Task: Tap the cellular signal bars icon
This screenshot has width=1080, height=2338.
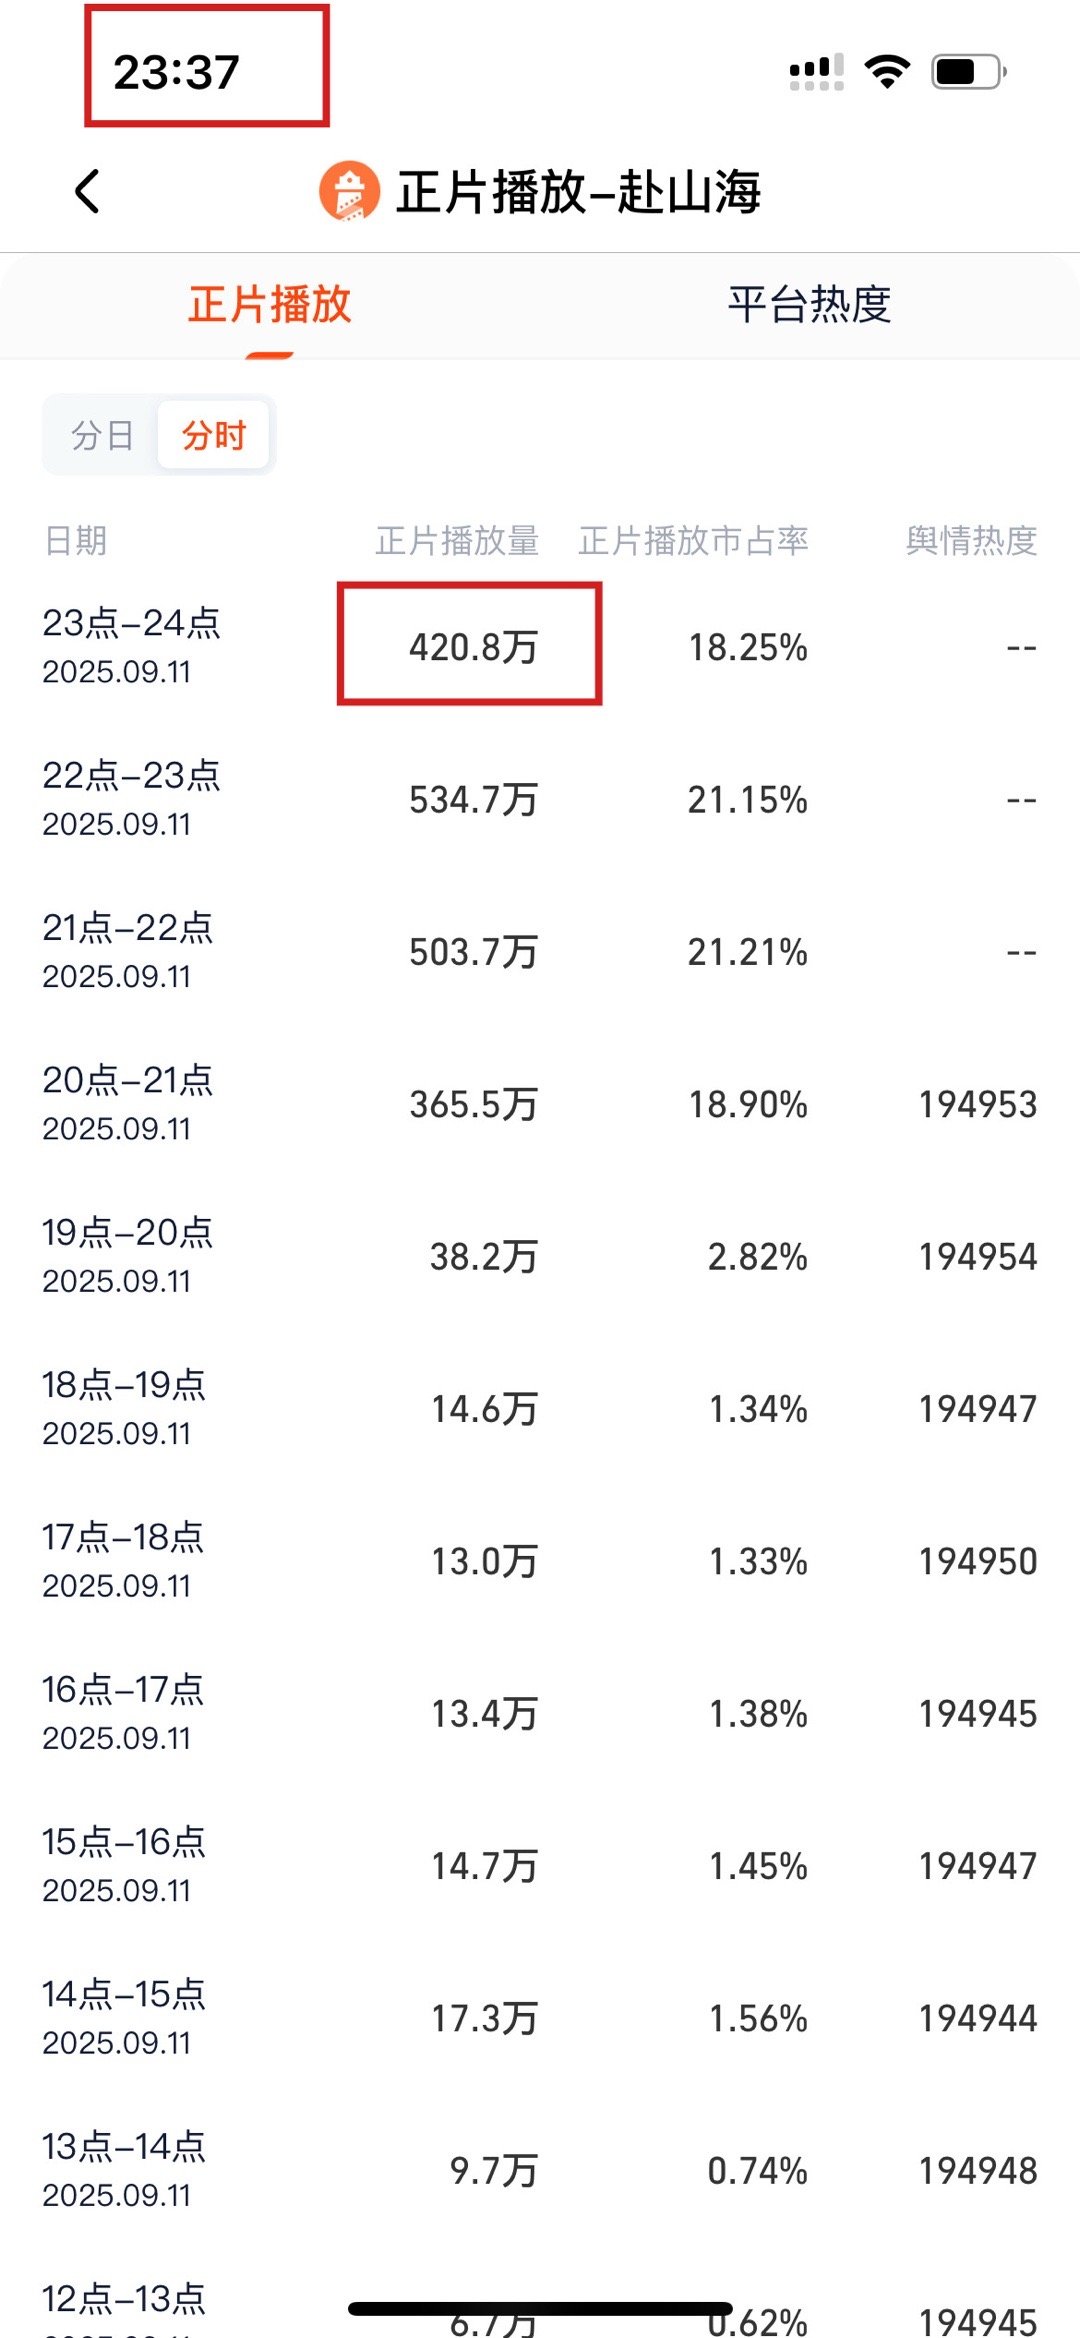Action: pyautogui.click(x=817, y=72)
